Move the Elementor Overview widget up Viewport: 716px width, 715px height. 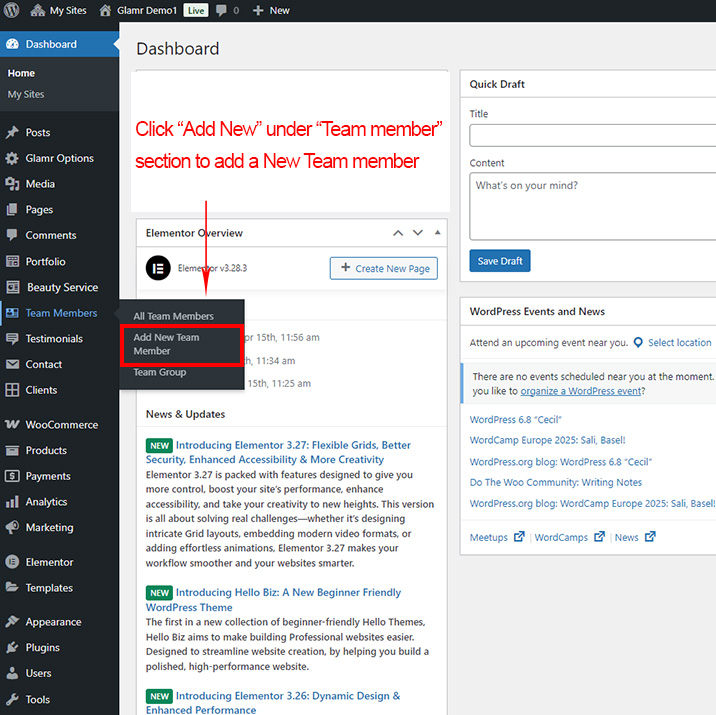398,233
